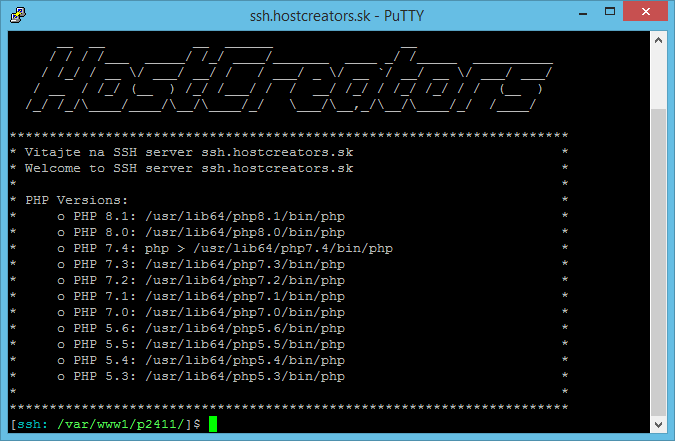The height and width of the screenshot is (441, 675).
Task: Click the green terminal cursor block
Action: pyautogui.click(x=213, y=424)
